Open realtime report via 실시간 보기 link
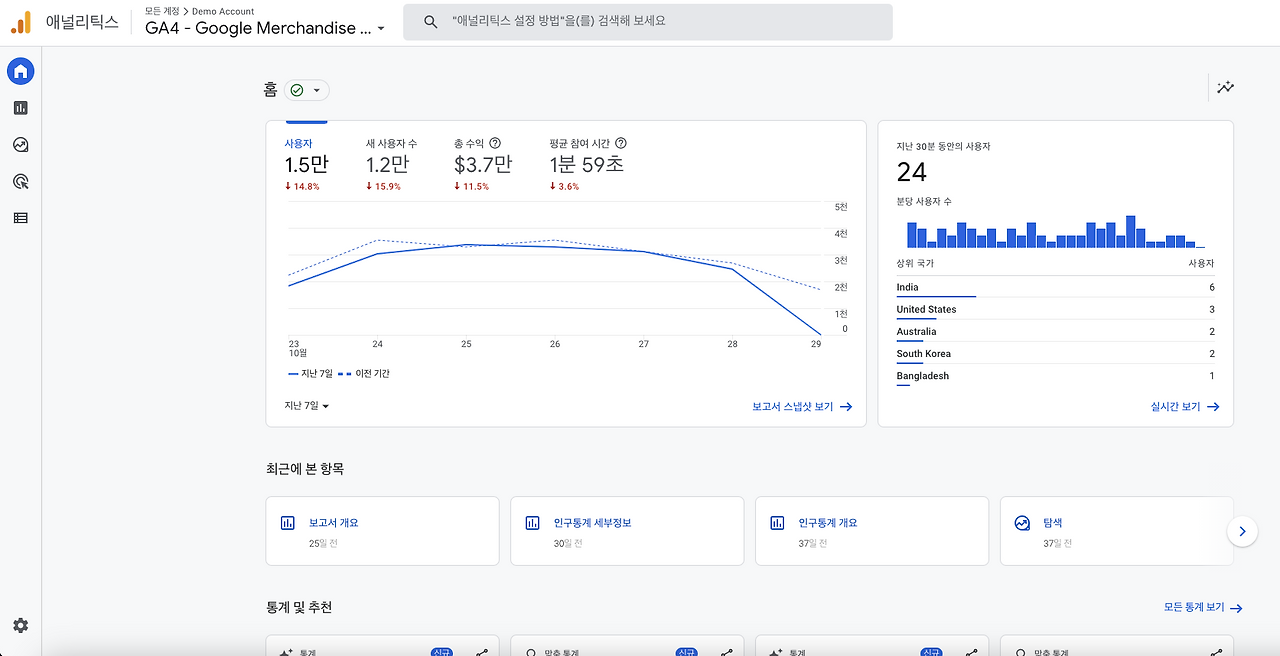Screen dimensions: 1280x656 (1178, 406)
